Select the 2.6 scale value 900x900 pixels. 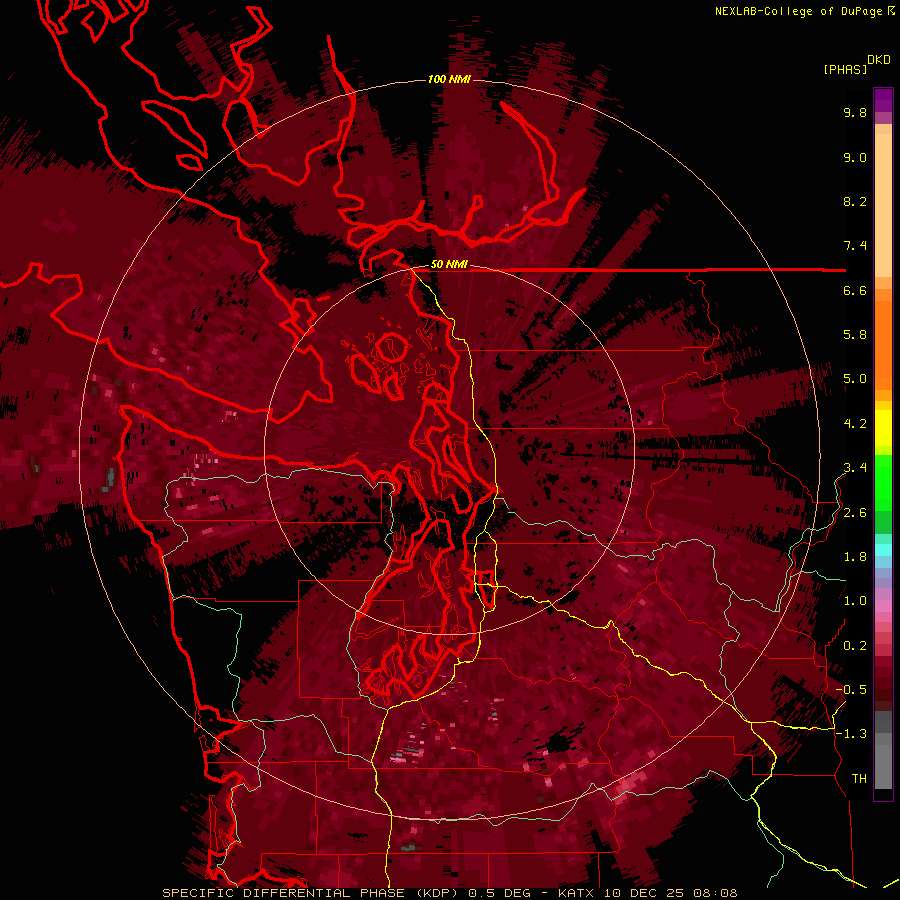(855, 513)
